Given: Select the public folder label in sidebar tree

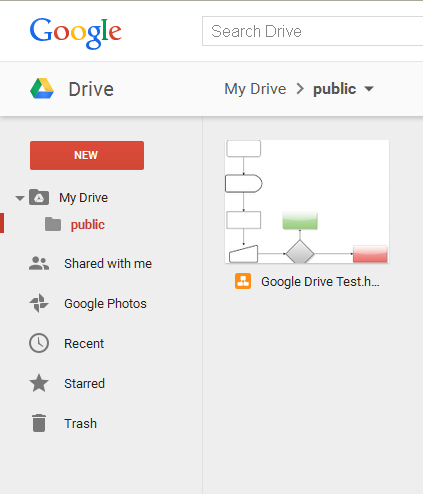Looking at the screenshot, I should 88,225.
